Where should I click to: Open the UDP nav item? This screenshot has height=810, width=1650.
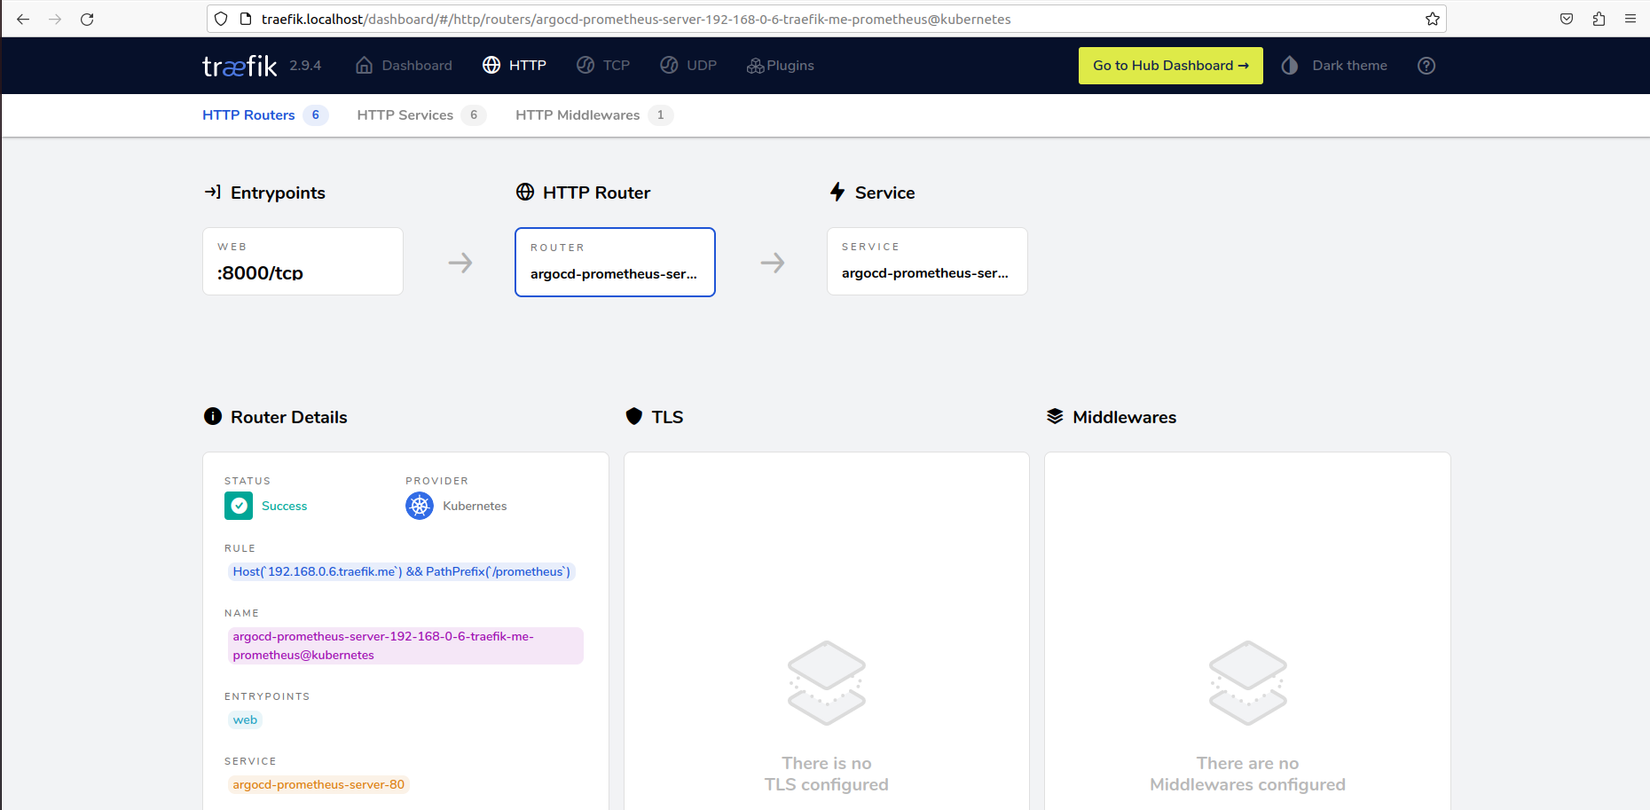(688, 66)
